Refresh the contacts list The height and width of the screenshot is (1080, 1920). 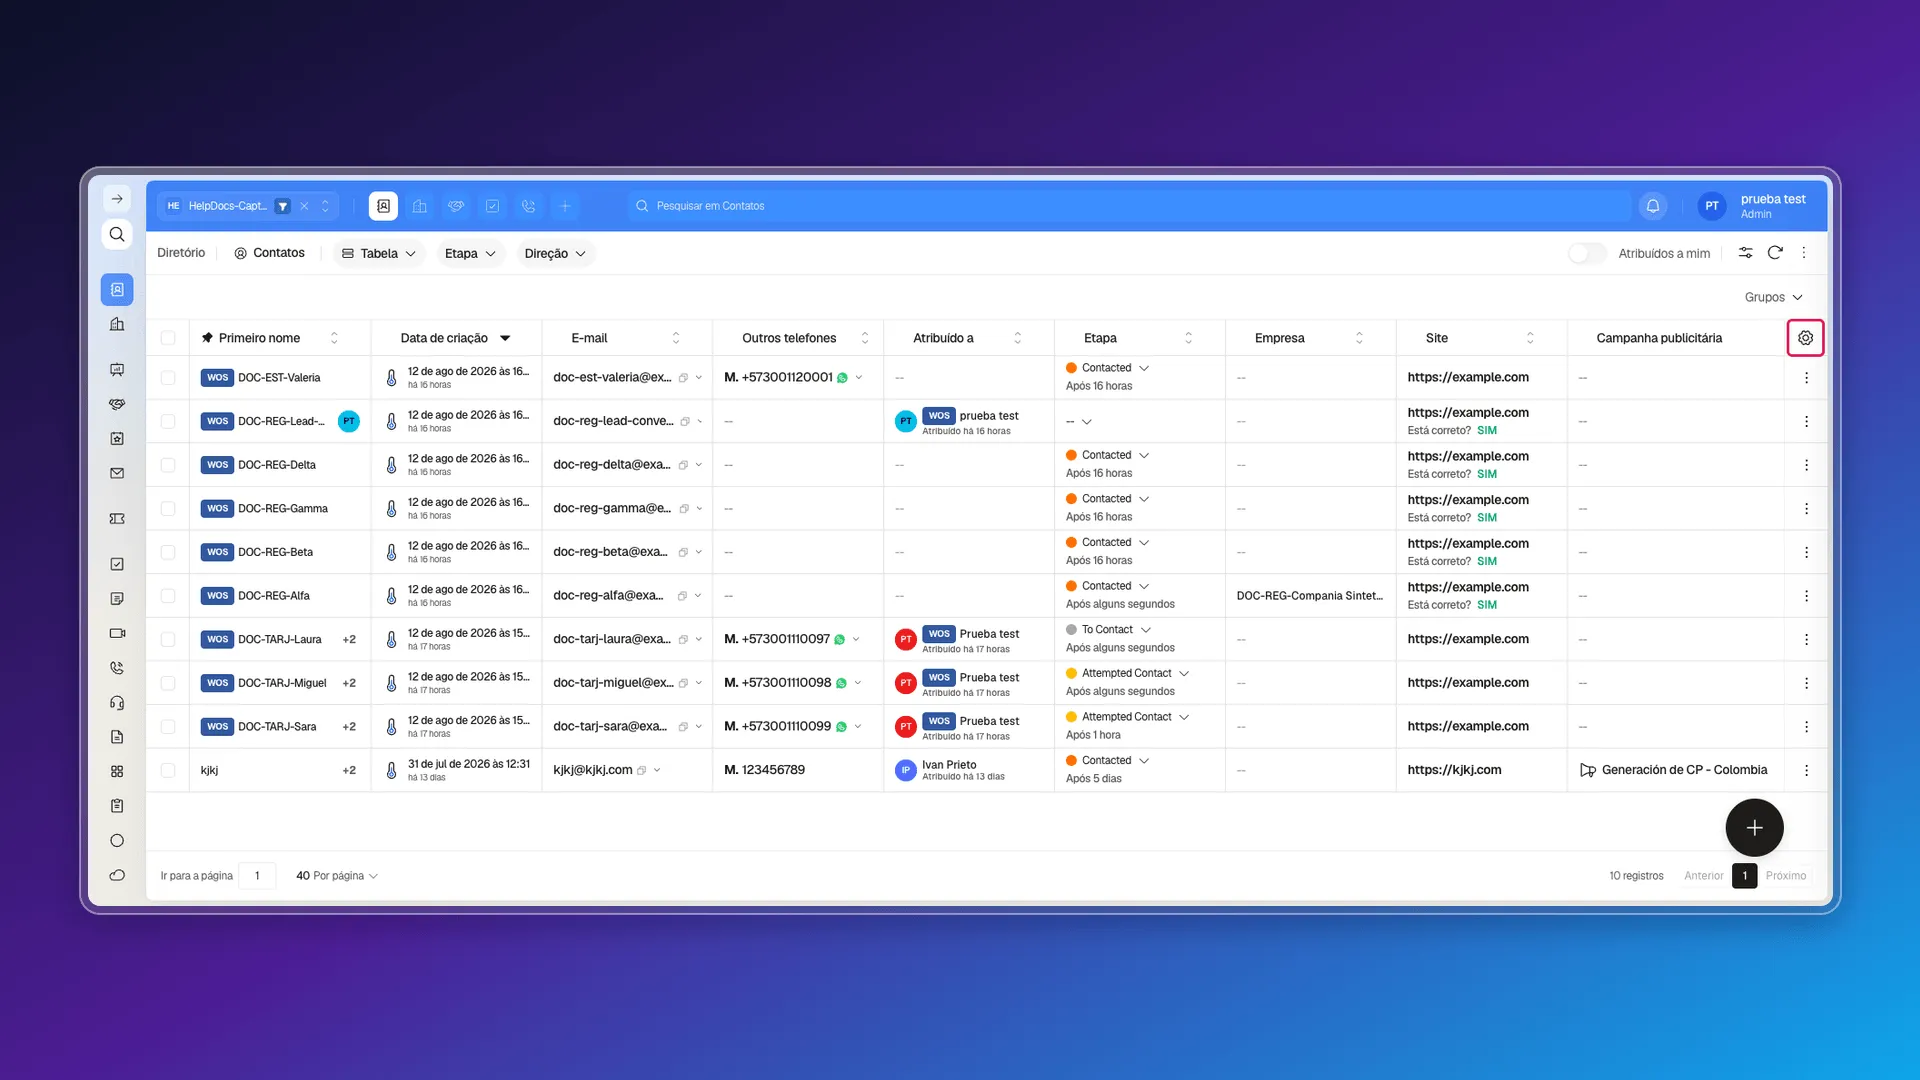pos(1775,253)
